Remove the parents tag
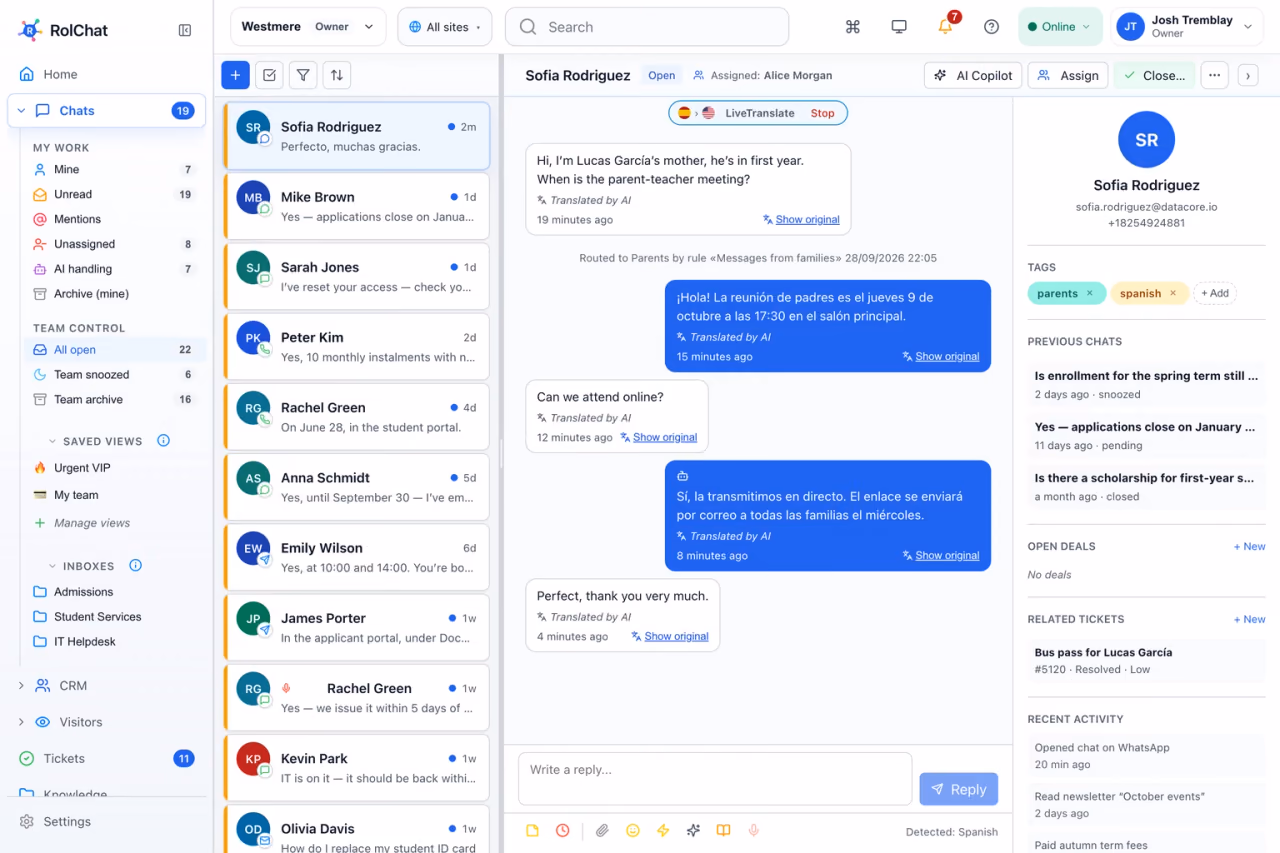 (1090, 293)
